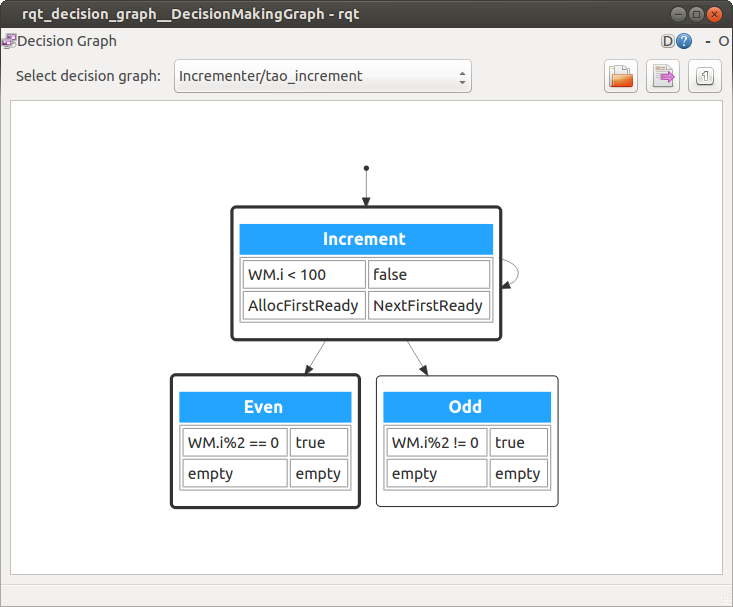Click the 'false' cell in Increment node

(x=429, y=274)
